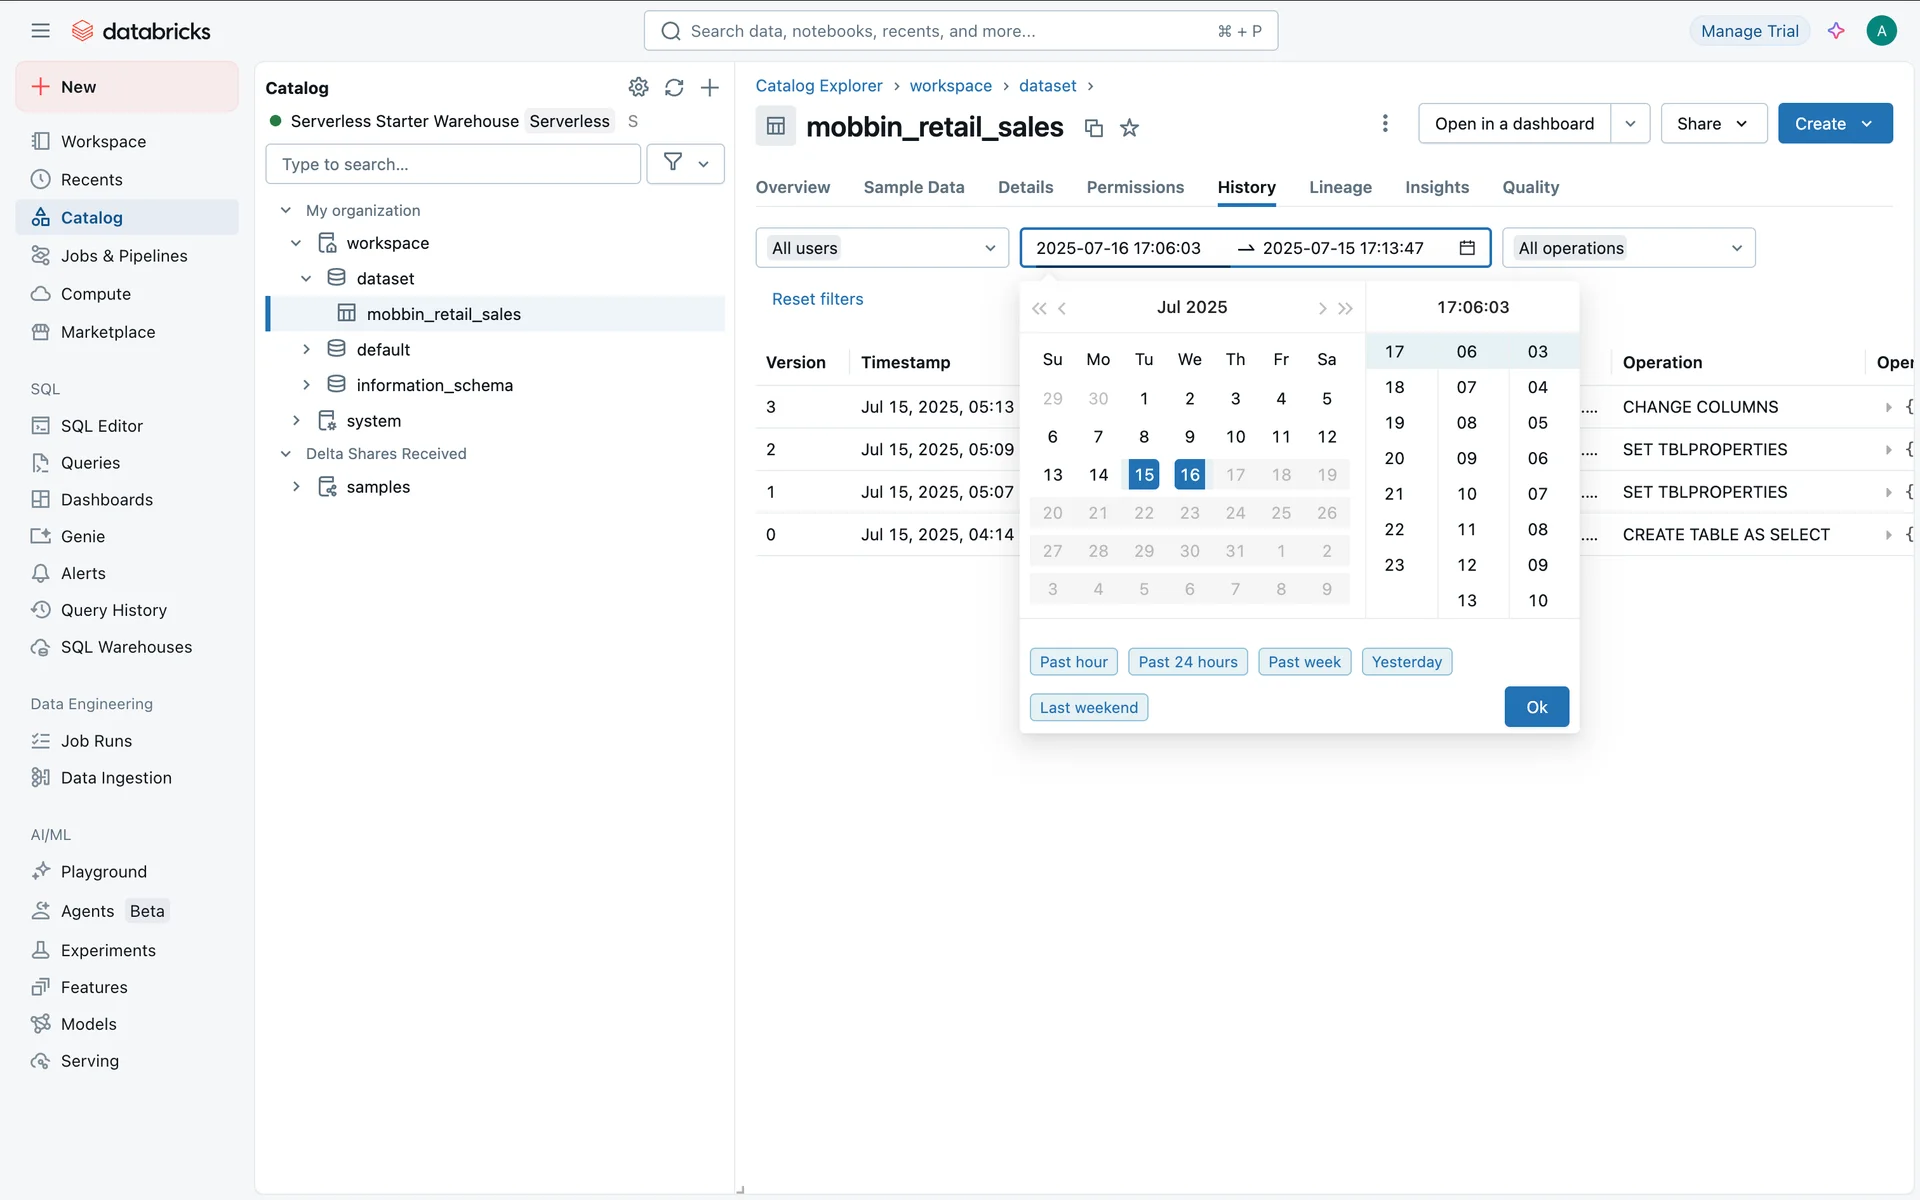Pick July 14 in the calendar

(1098, 475)
